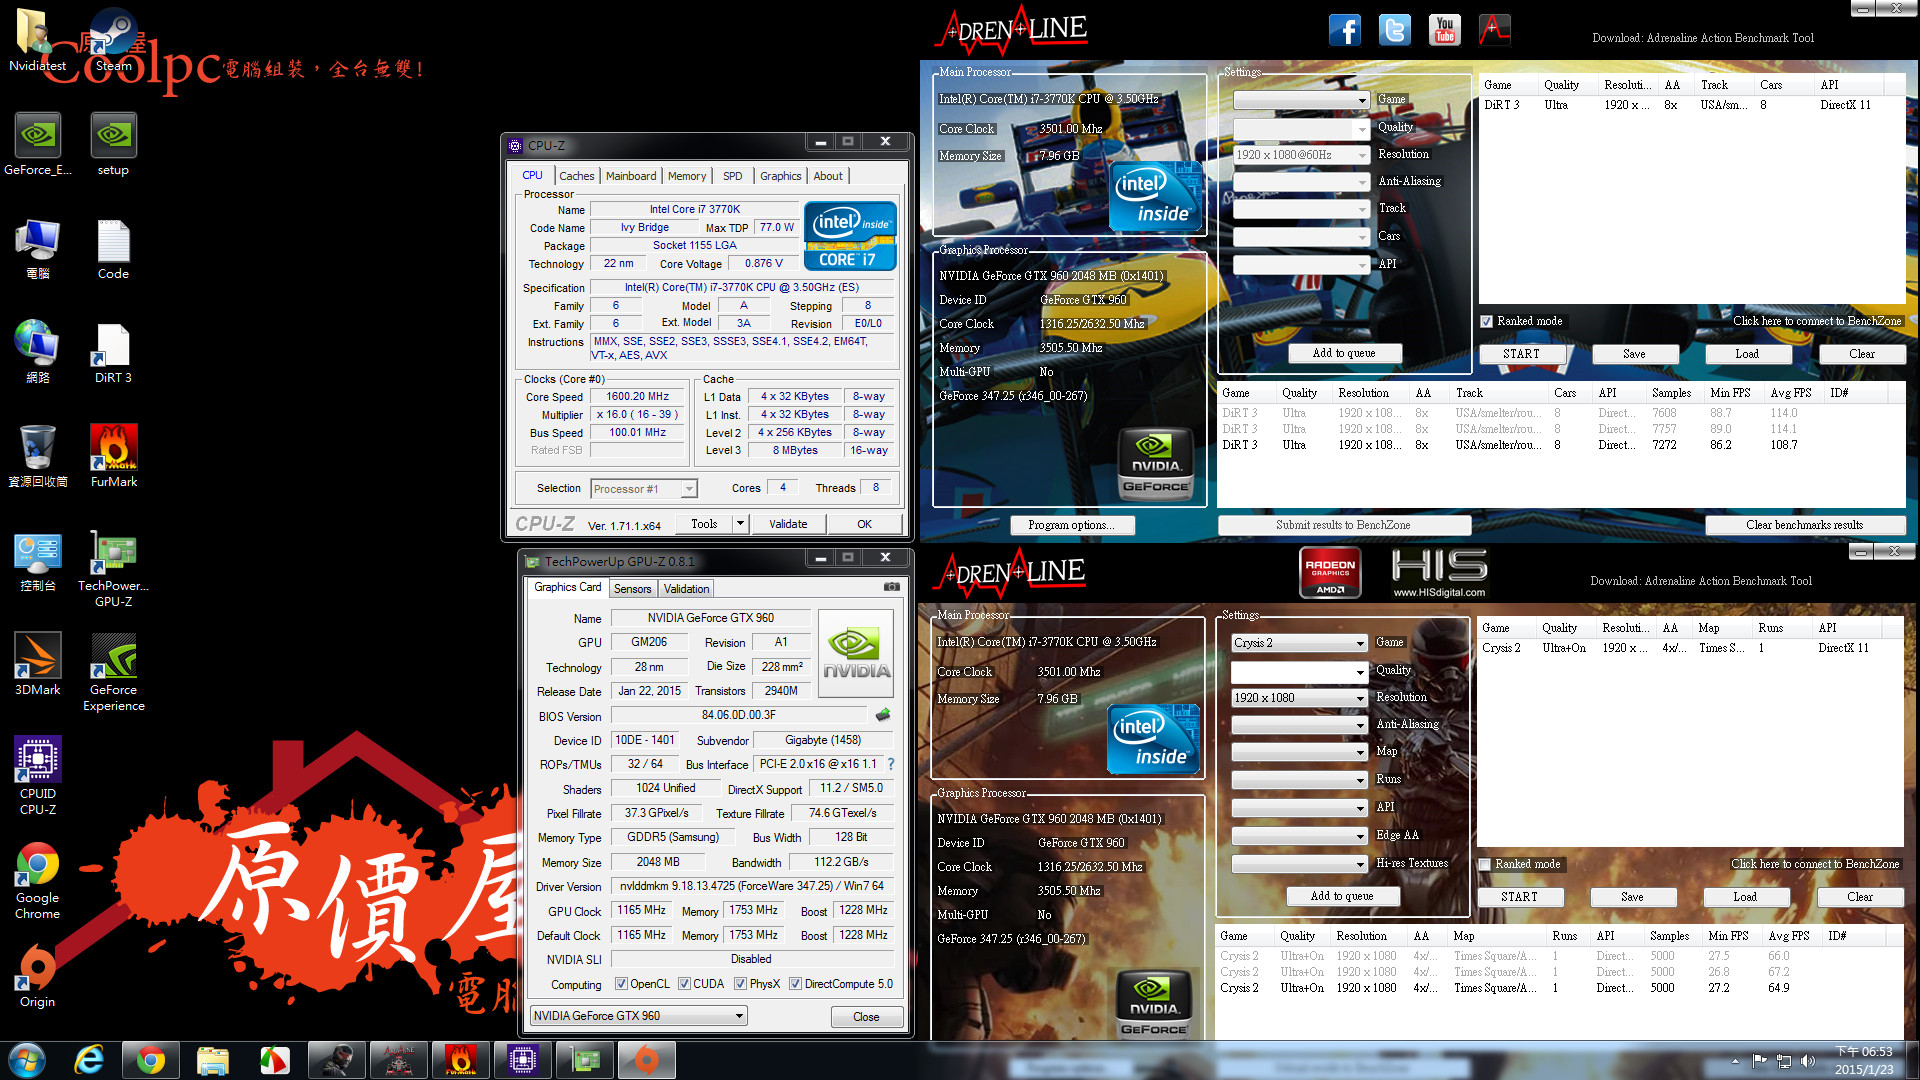Click the YouTube icon in Adrenaline header
Screen dimensions: 1920x1080
(x=1445, y=30)
